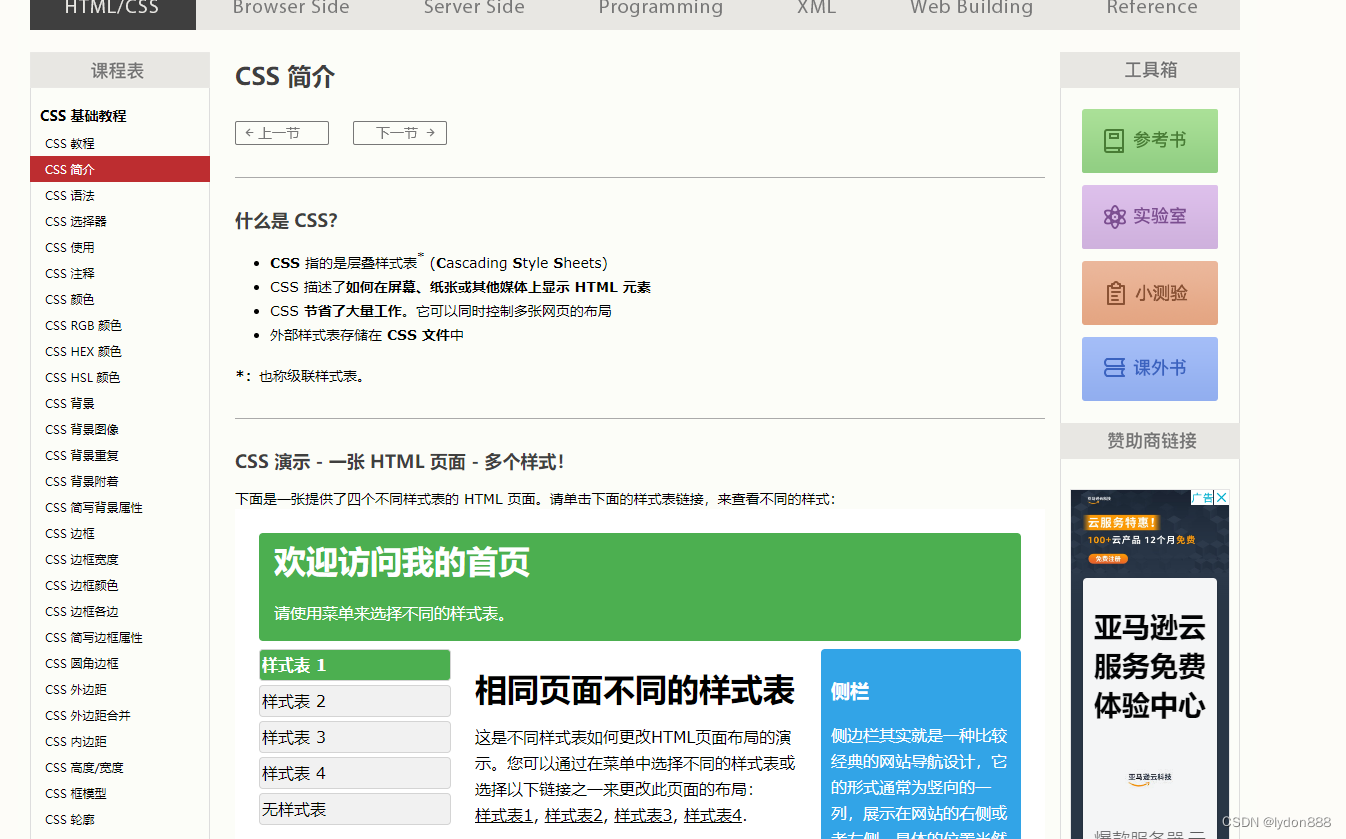This screenshot has height=839, width=1346.
Task: Open the 实验室 toolbox icon
Action: pyautogui.click(x=1148, y=217)
